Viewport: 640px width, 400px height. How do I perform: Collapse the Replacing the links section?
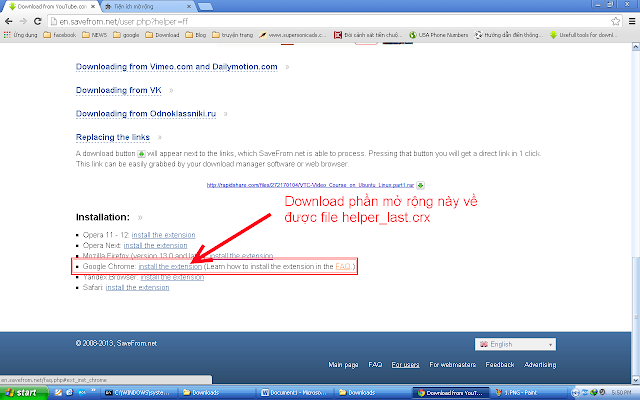tap(113, 137)
